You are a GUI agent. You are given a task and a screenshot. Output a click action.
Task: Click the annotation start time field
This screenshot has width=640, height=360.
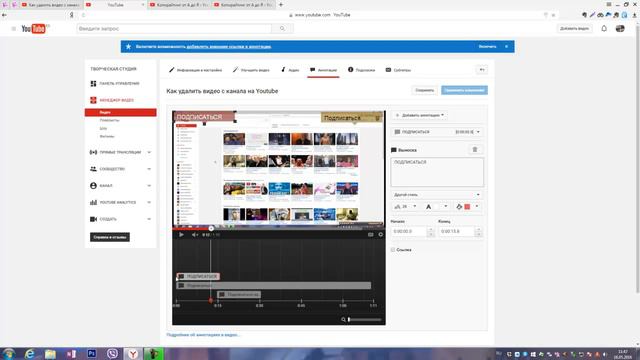pos(409,231)
